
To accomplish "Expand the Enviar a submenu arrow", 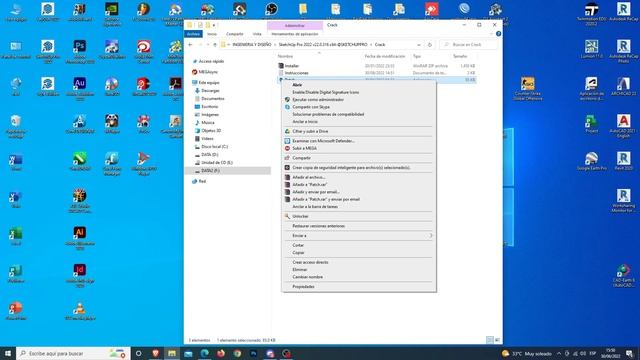I will click(x=431, y=236).
